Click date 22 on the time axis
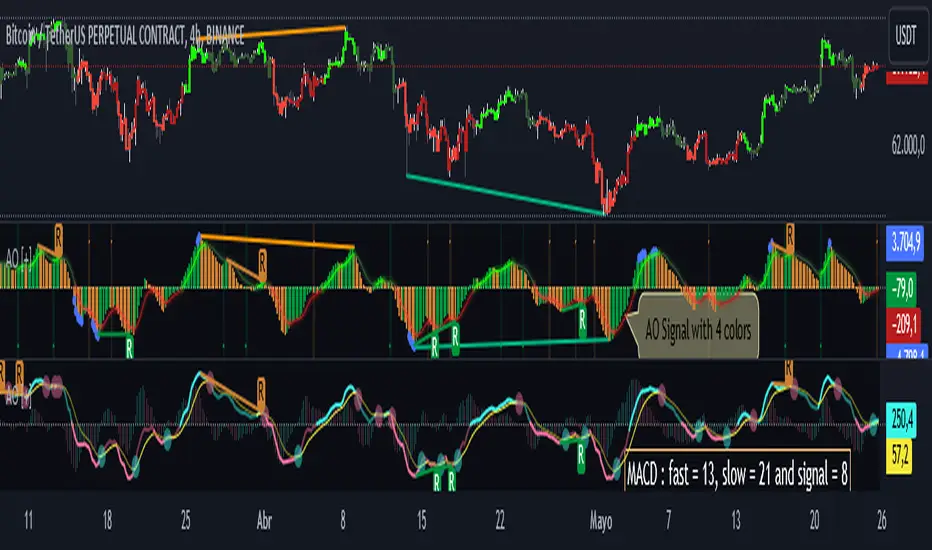Viewport: 932px width, 550px height. click(500, 521)
